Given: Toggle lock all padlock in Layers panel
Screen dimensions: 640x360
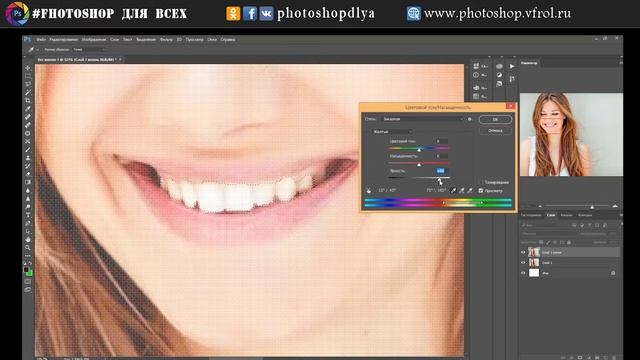Looking at the screenshot, I should tap(569, 242).
